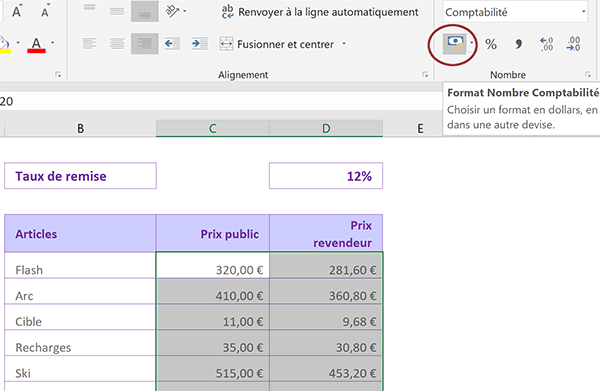
Task: Open fill color dropdown arrow
Action: click(18, 43)
